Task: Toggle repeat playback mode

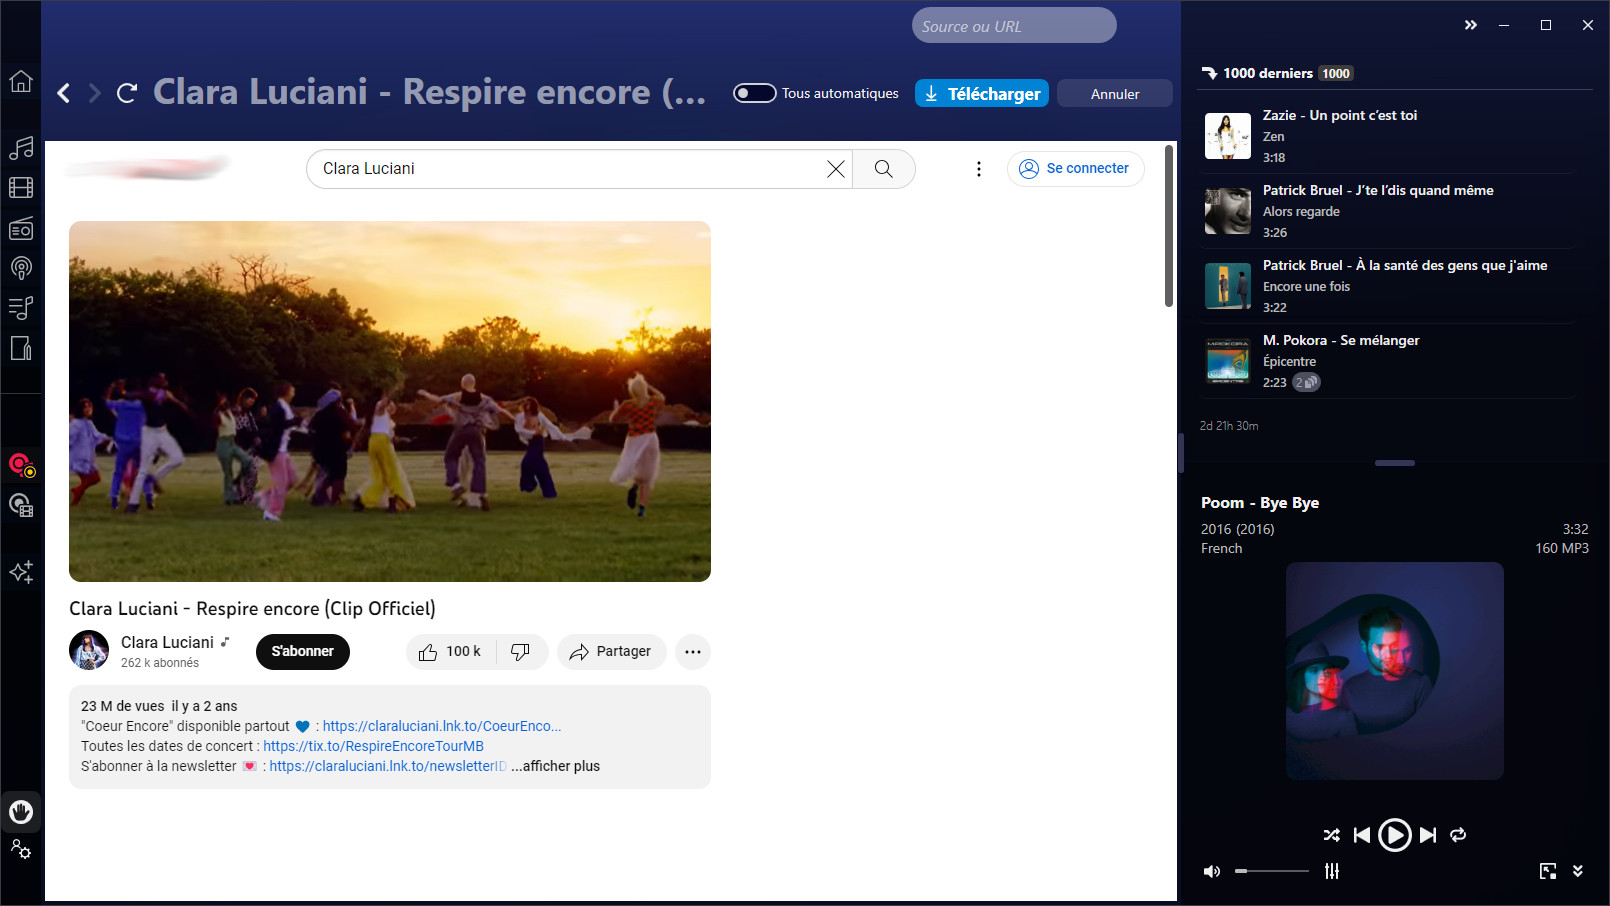Action: [1458, 835]
